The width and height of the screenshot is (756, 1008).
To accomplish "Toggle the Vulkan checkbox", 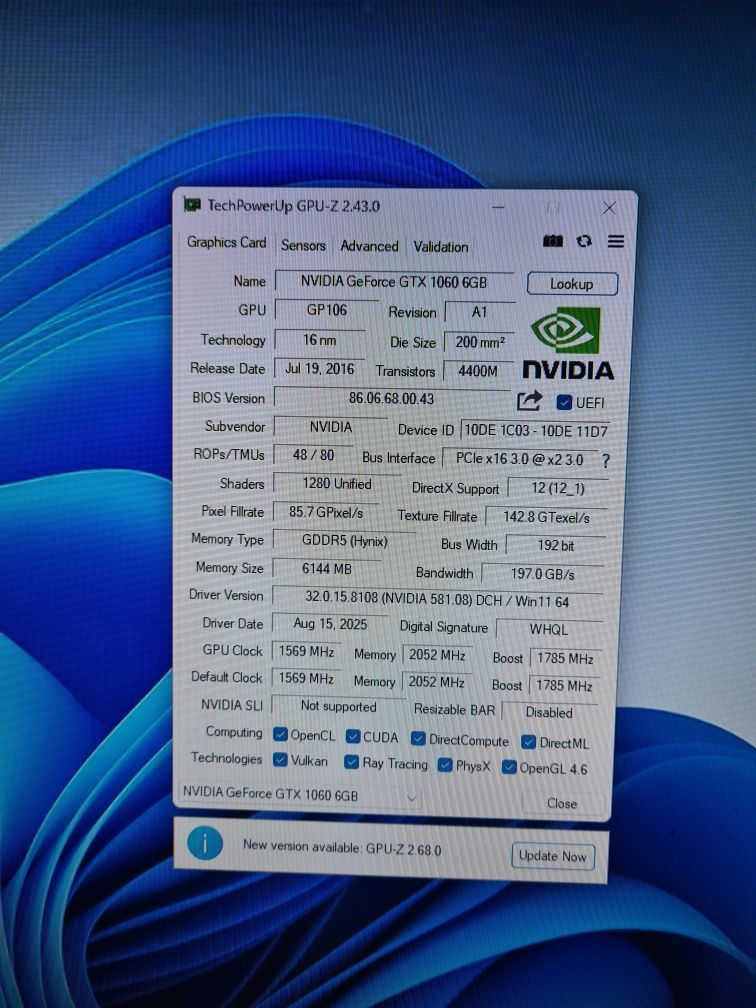I will pyautogui.click(x=280, y=760).
